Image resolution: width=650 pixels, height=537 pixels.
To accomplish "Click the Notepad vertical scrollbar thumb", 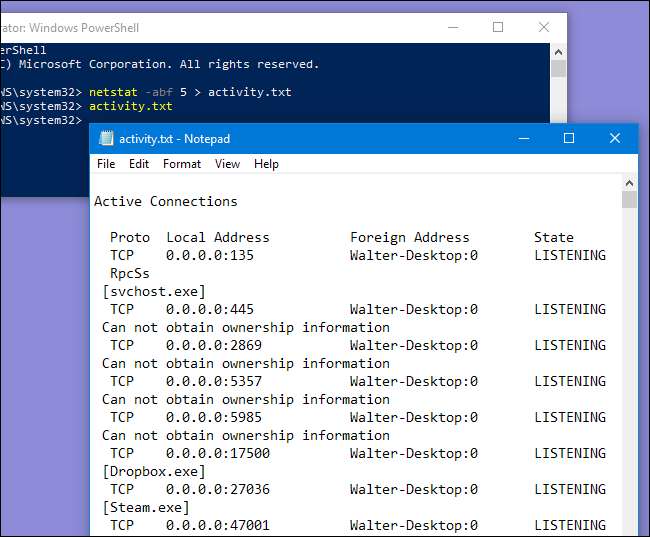I will pyautogui.click(x=629, y=199).
